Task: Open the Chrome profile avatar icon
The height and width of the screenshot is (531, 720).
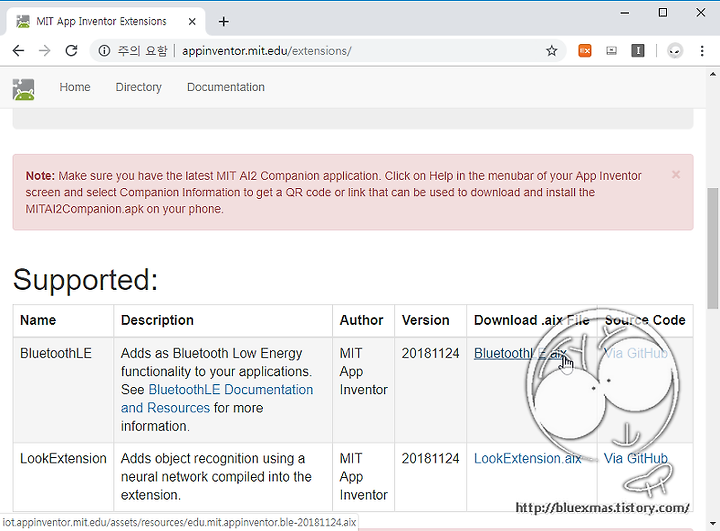Action: coord(675,51)
